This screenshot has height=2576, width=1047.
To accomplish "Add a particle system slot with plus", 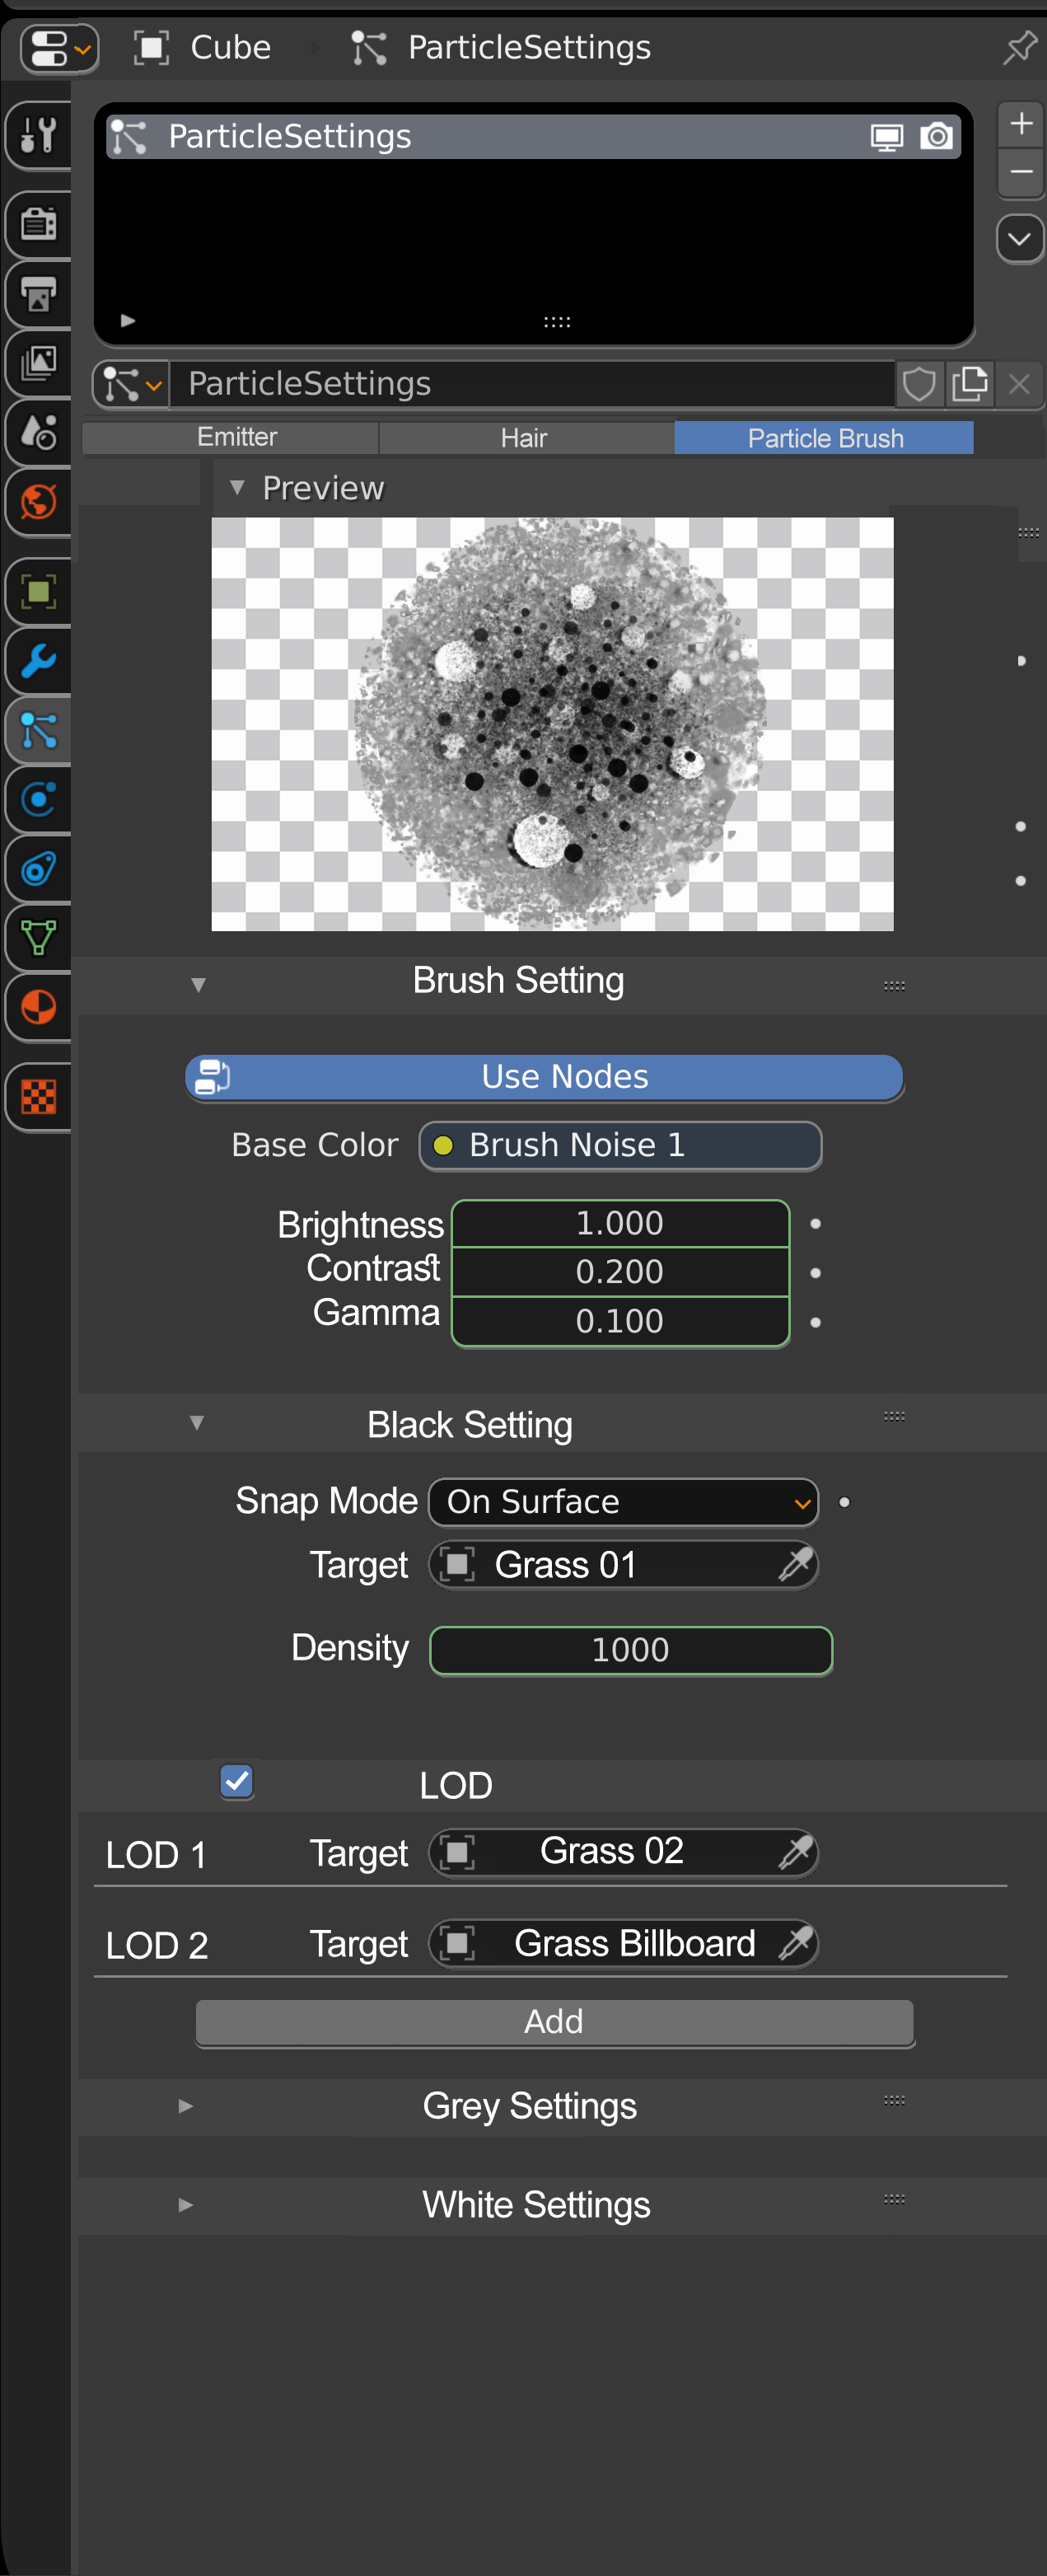I will pos(1021,124).
